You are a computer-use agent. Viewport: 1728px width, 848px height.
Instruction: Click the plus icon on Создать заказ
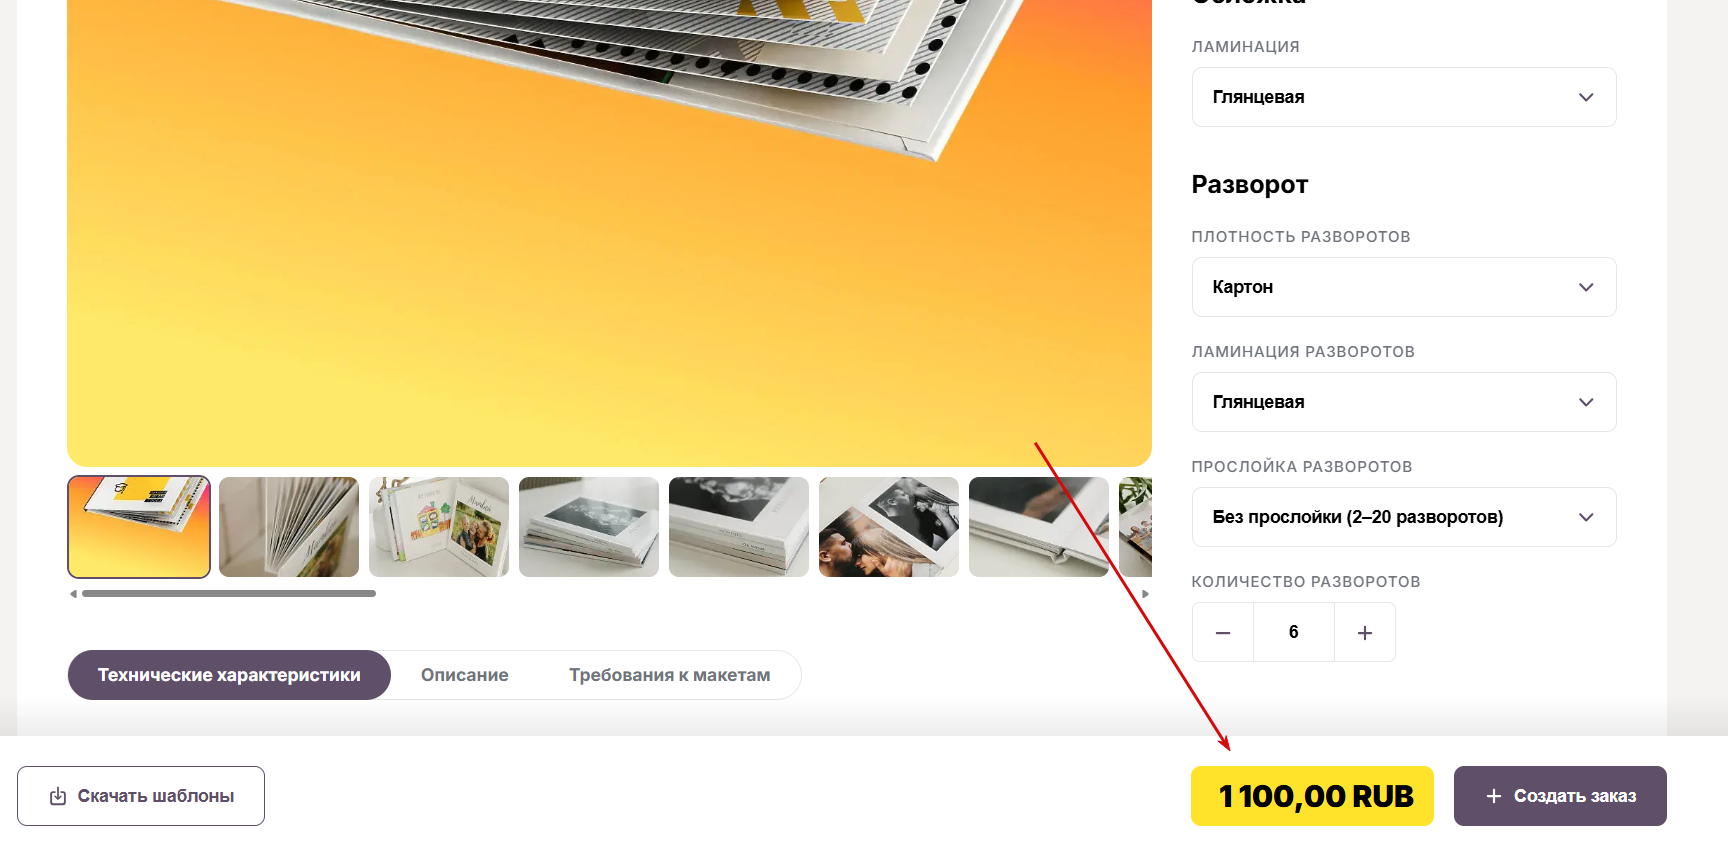(x=1494, y=796)
